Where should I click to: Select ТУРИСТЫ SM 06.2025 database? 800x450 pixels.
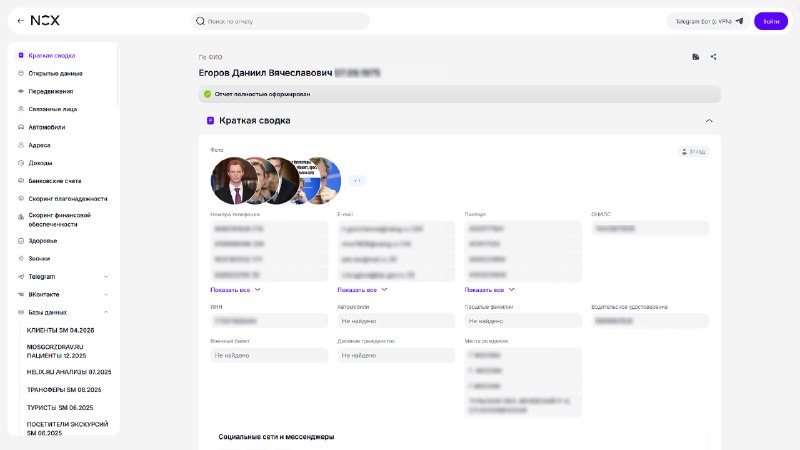pos(60,407)
